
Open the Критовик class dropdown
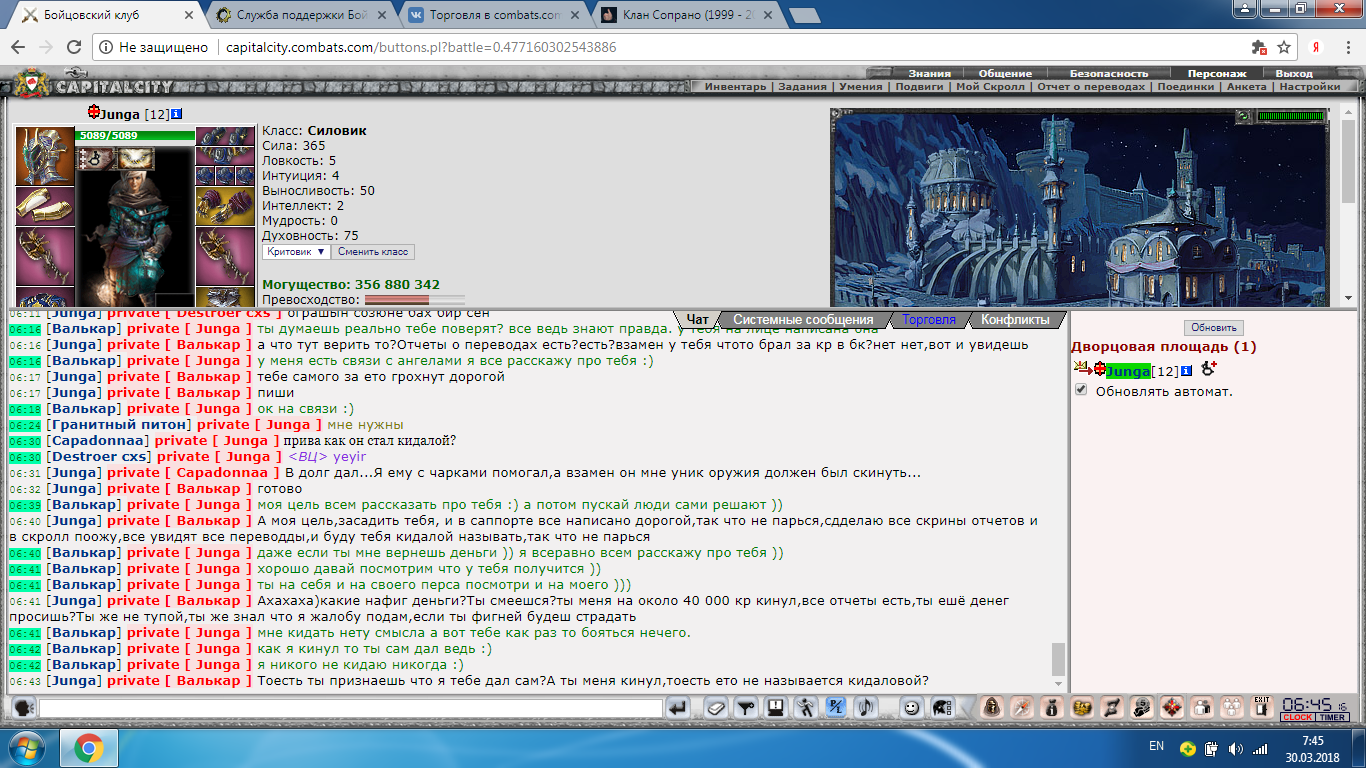[x=296, y=252]
